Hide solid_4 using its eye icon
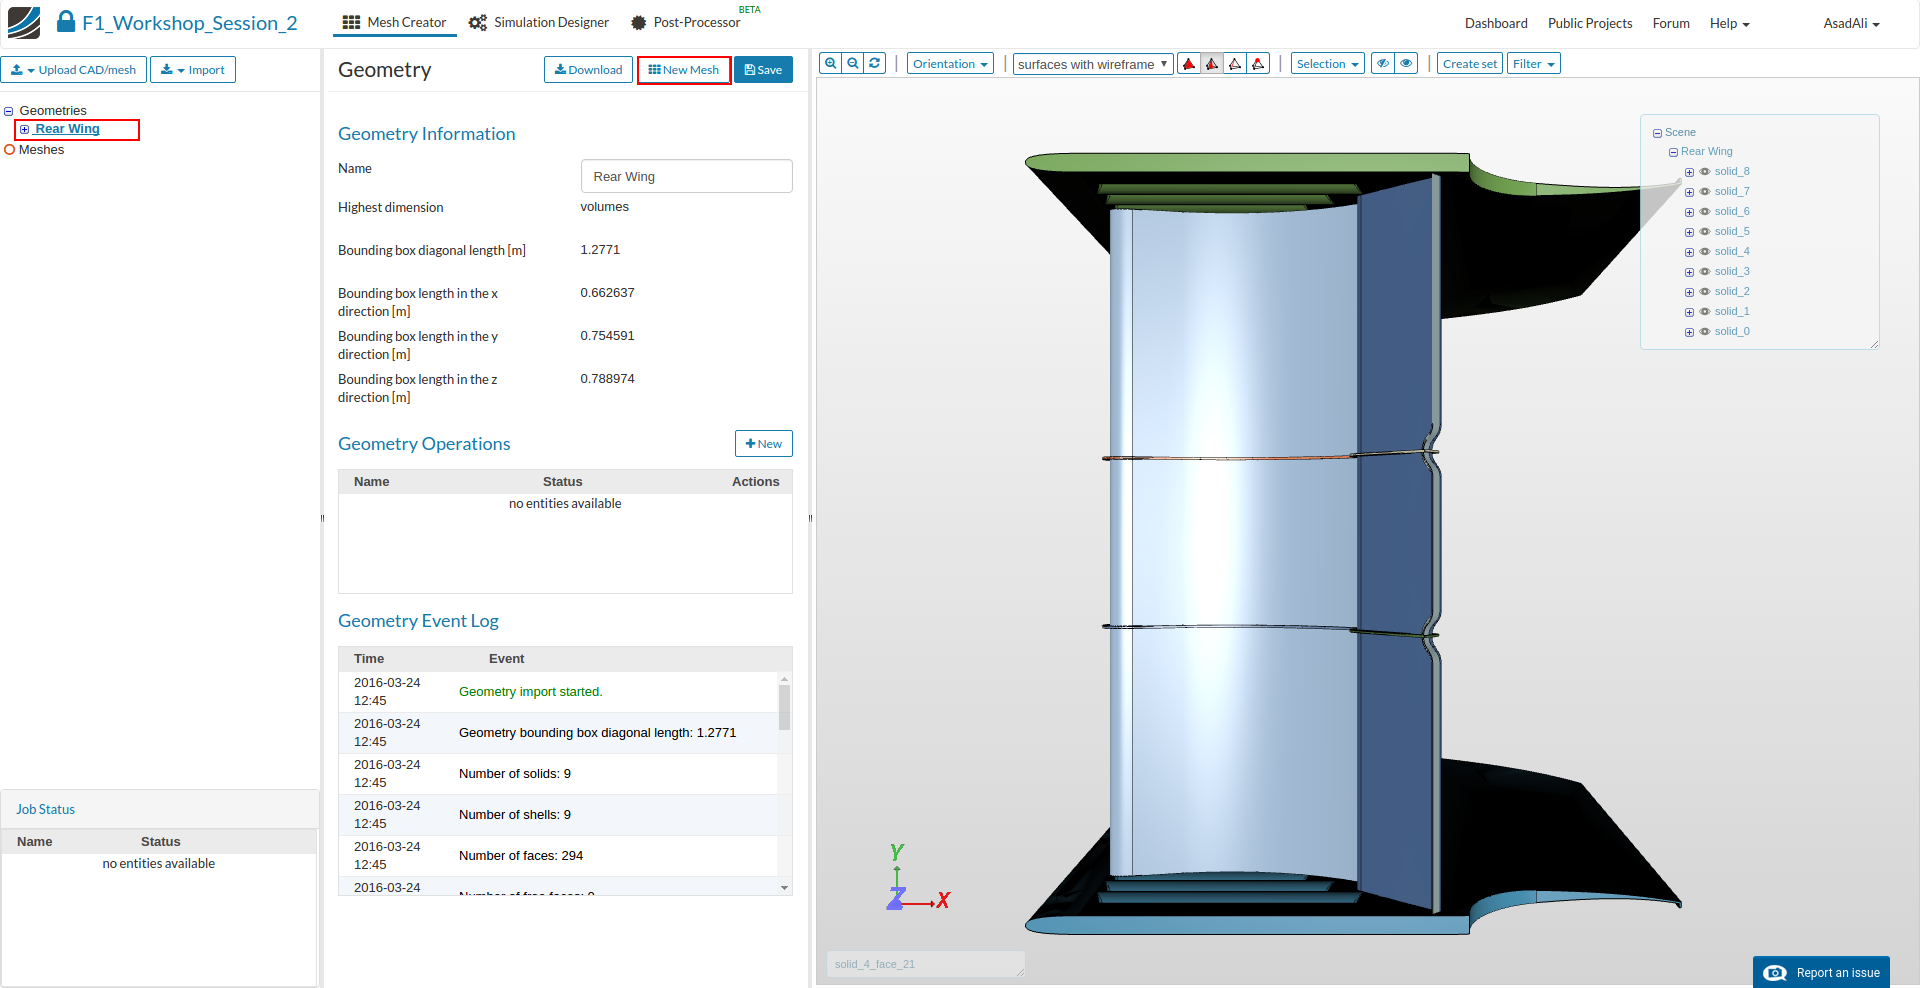Viewport: 1920px width, 988px height. click(x=1705, y=252)
